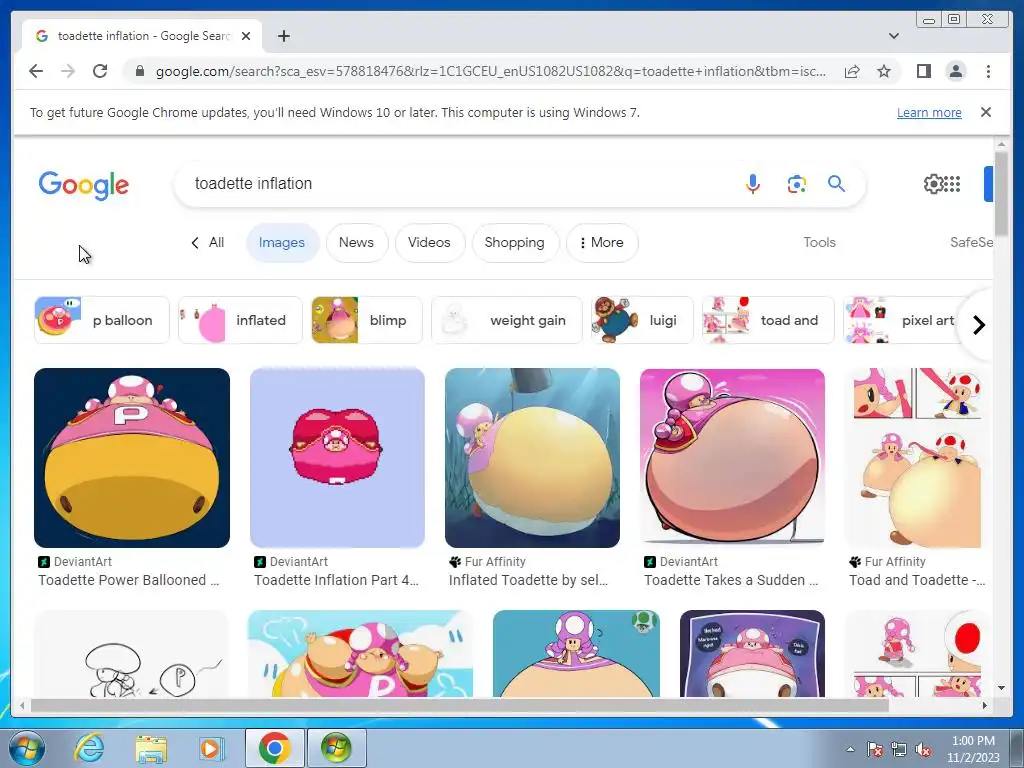The width and height of the screenshot is (1024, 768).
Task: Filter results by weight gain chip
Action: 507,320
